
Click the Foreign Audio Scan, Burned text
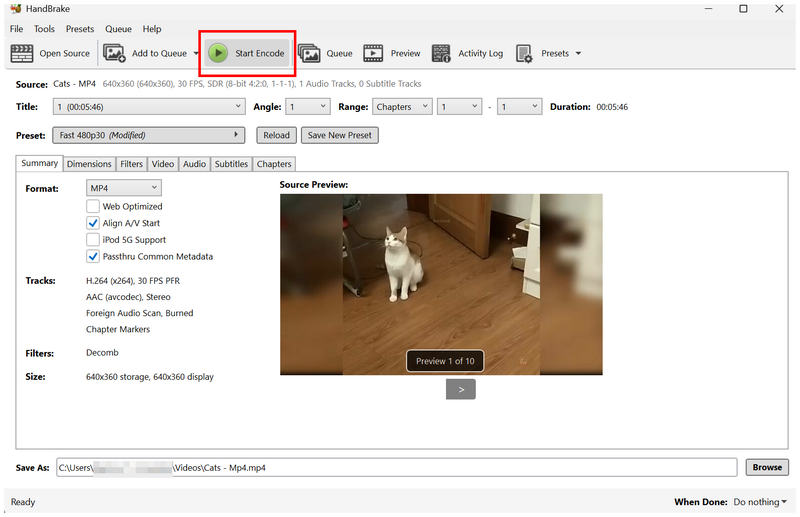pos(140,313)
